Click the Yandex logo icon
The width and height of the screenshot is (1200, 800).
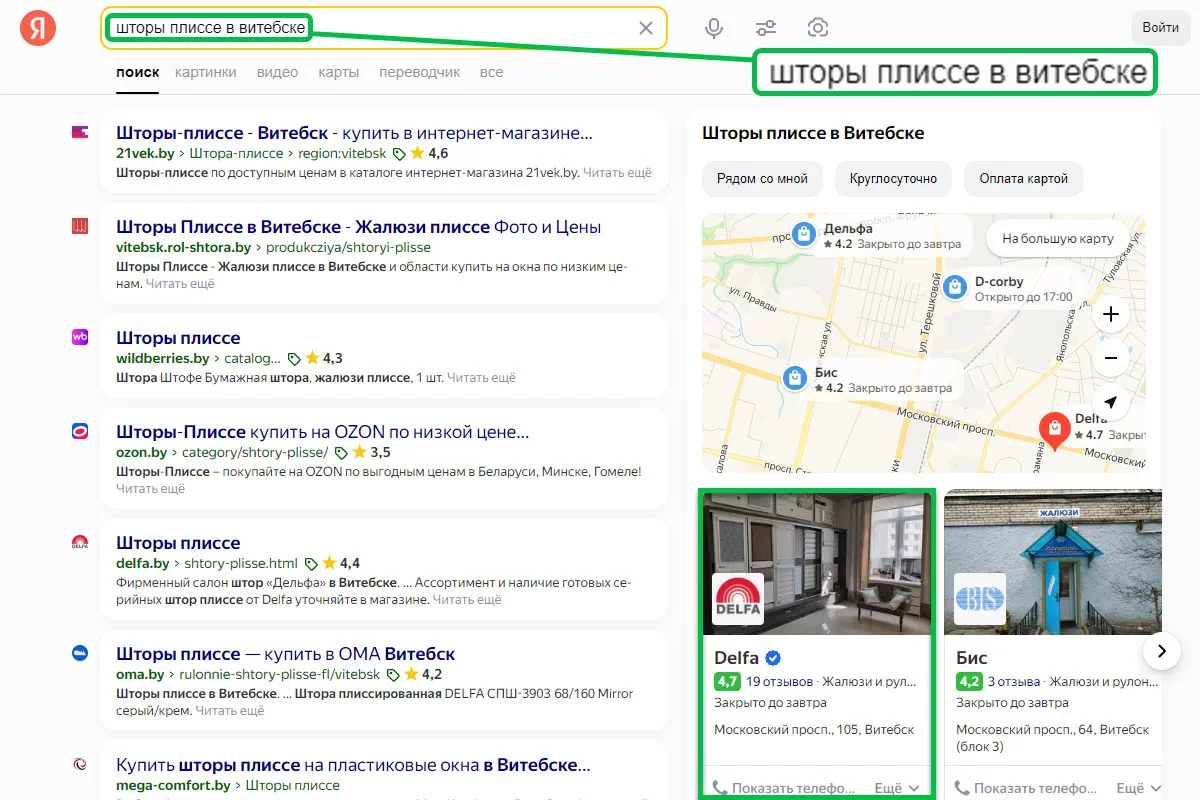pos(38,28)
